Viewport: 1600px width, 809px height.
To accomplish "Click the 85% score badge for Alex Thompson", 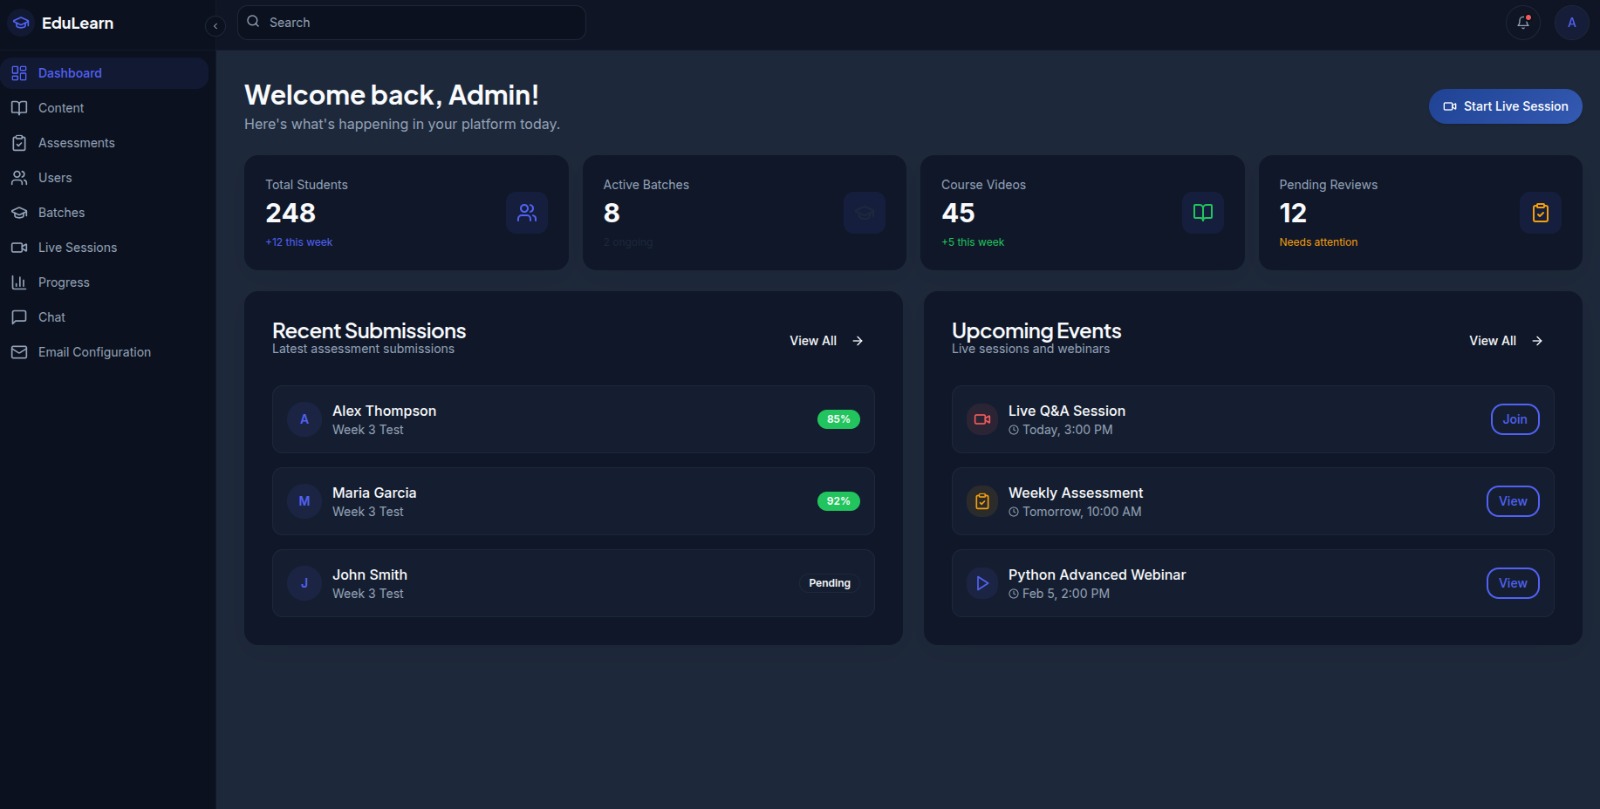I will click(838, 419).
